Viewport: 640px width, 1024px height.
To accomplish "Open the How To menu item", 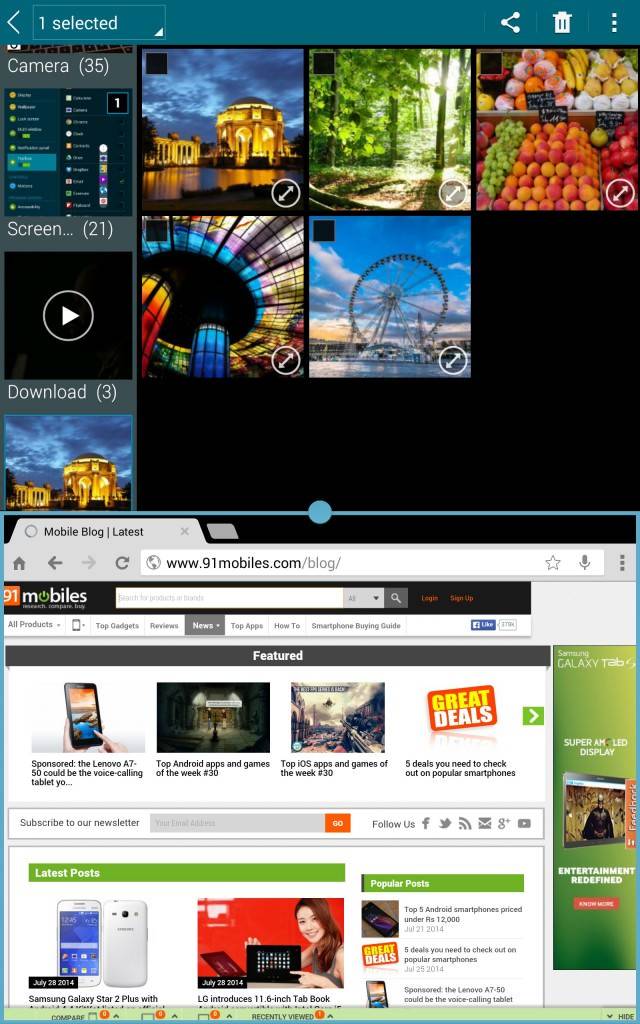I will [x=287, y=626].
